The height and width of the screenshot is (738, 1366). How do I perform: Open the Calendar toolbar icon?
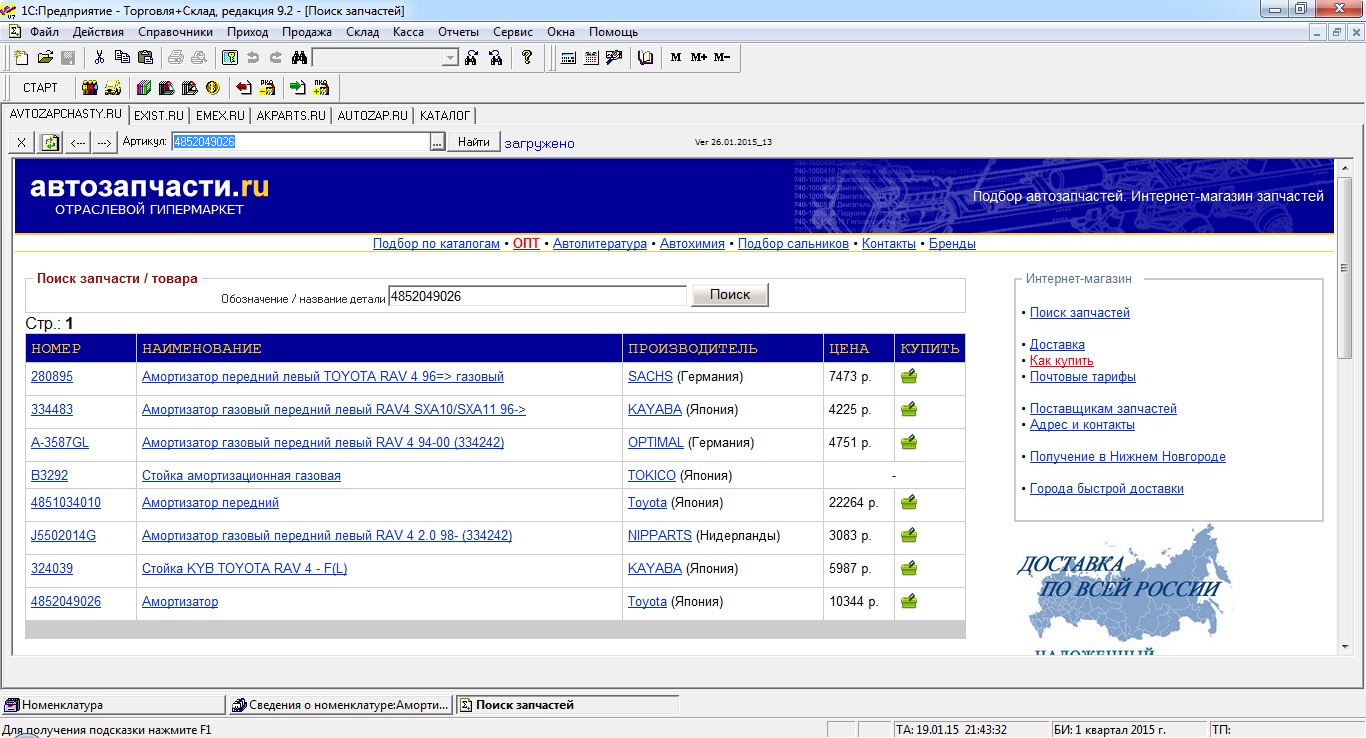pos(591,57)
